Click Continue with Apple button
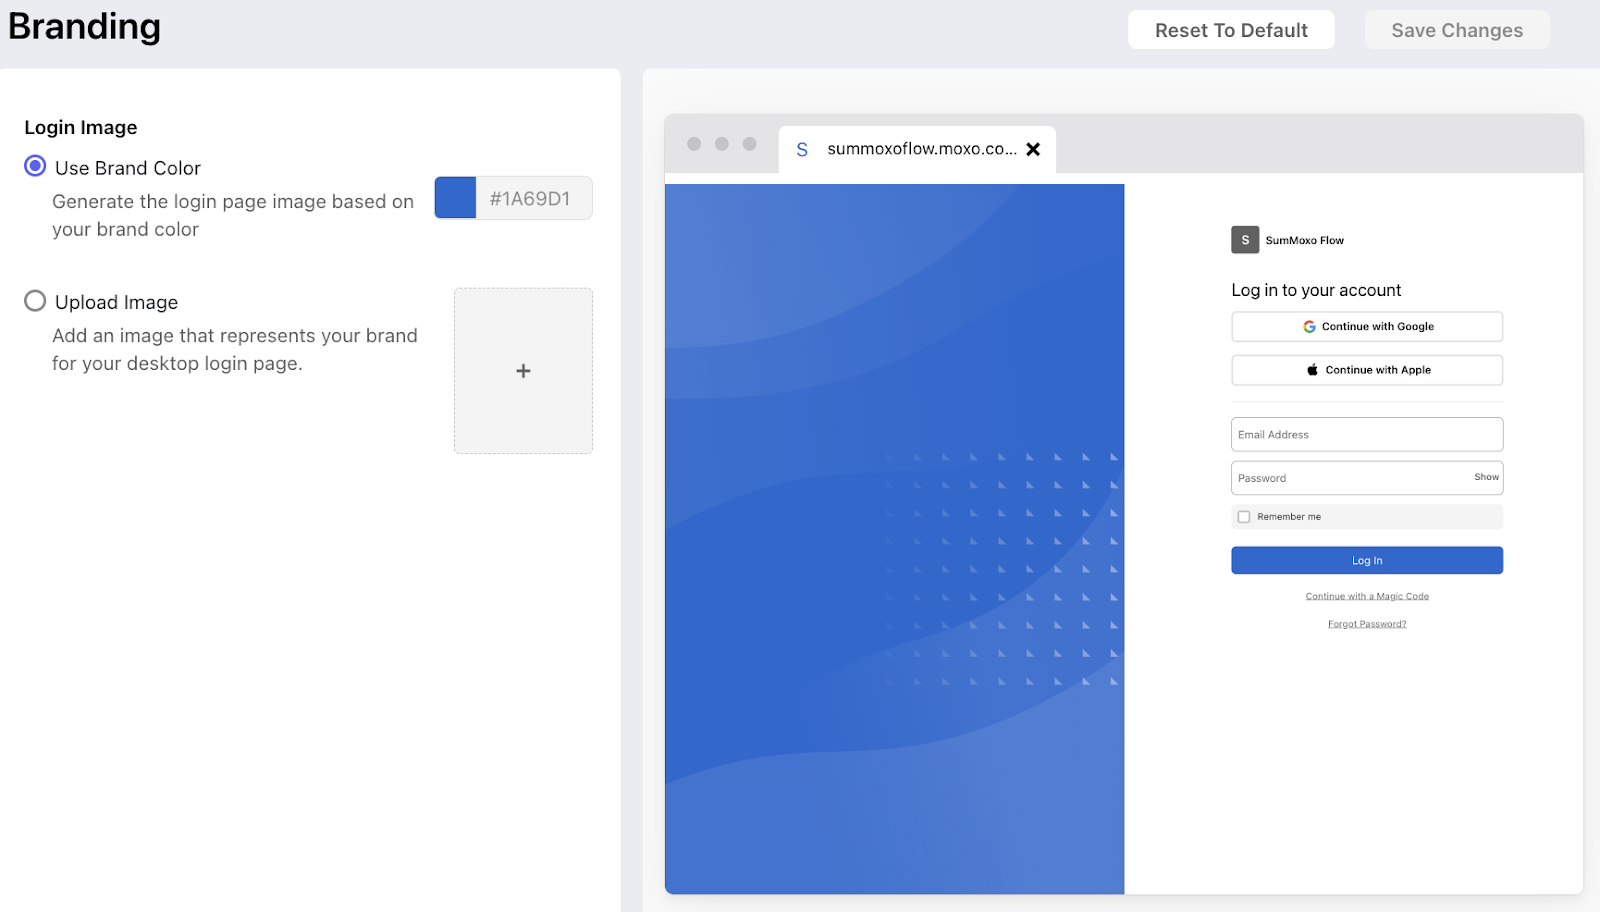The width and height of the screenshot is (1600, 912). [x=1367, y=370]
